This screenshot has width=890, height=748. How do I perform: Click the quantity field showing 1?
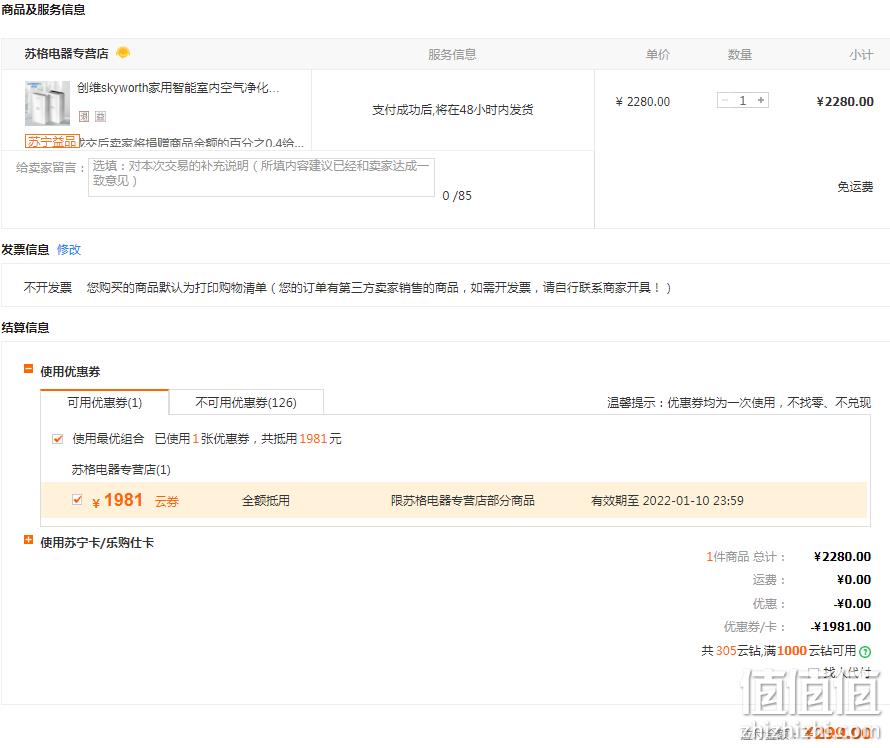click(x=742, y=100)
